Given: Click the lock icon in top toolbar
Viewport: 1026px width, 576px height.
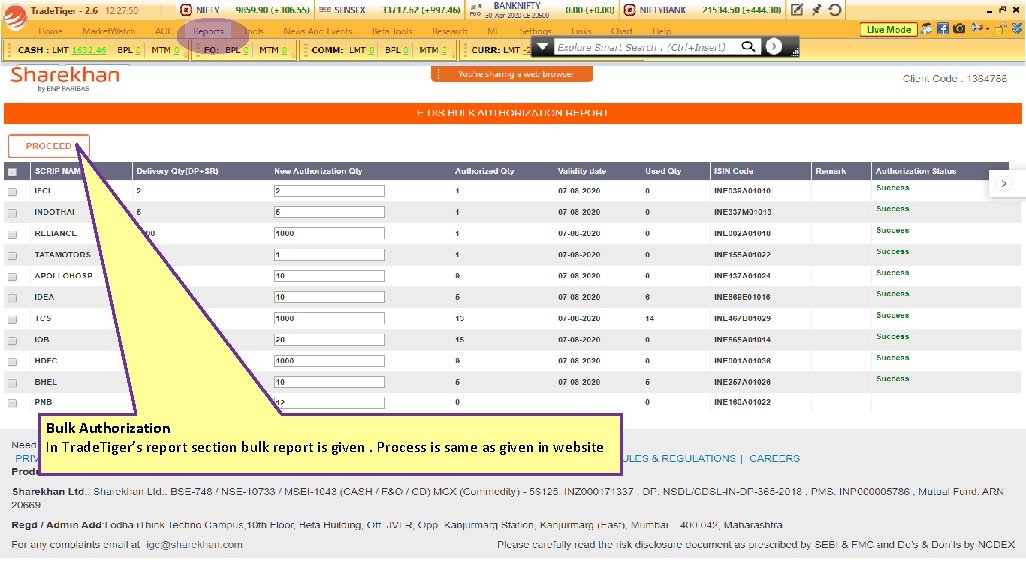Looking at the screenshot, I should pos(1001,29).
